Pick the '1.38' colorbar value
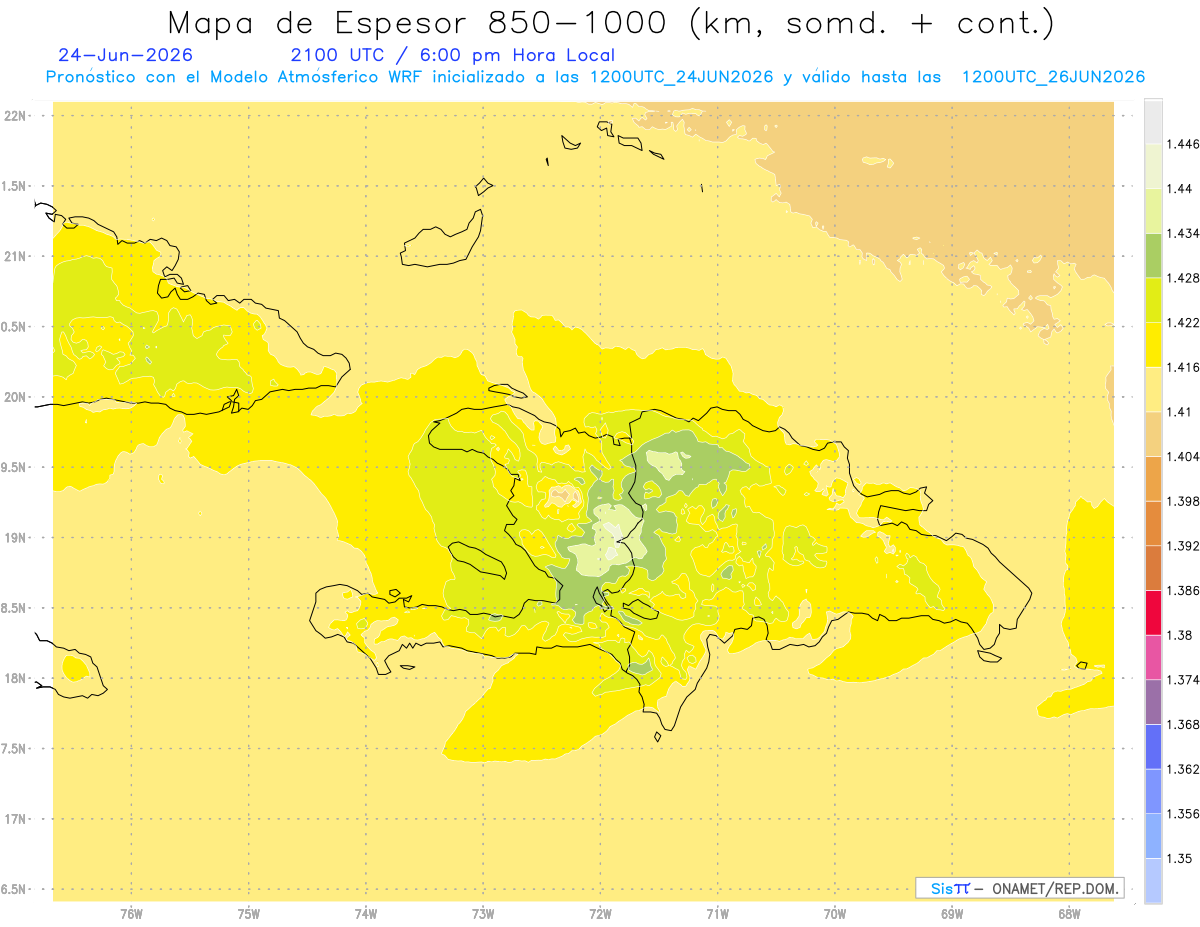This screenshot has width=1200, height=927. point(1180,635)
